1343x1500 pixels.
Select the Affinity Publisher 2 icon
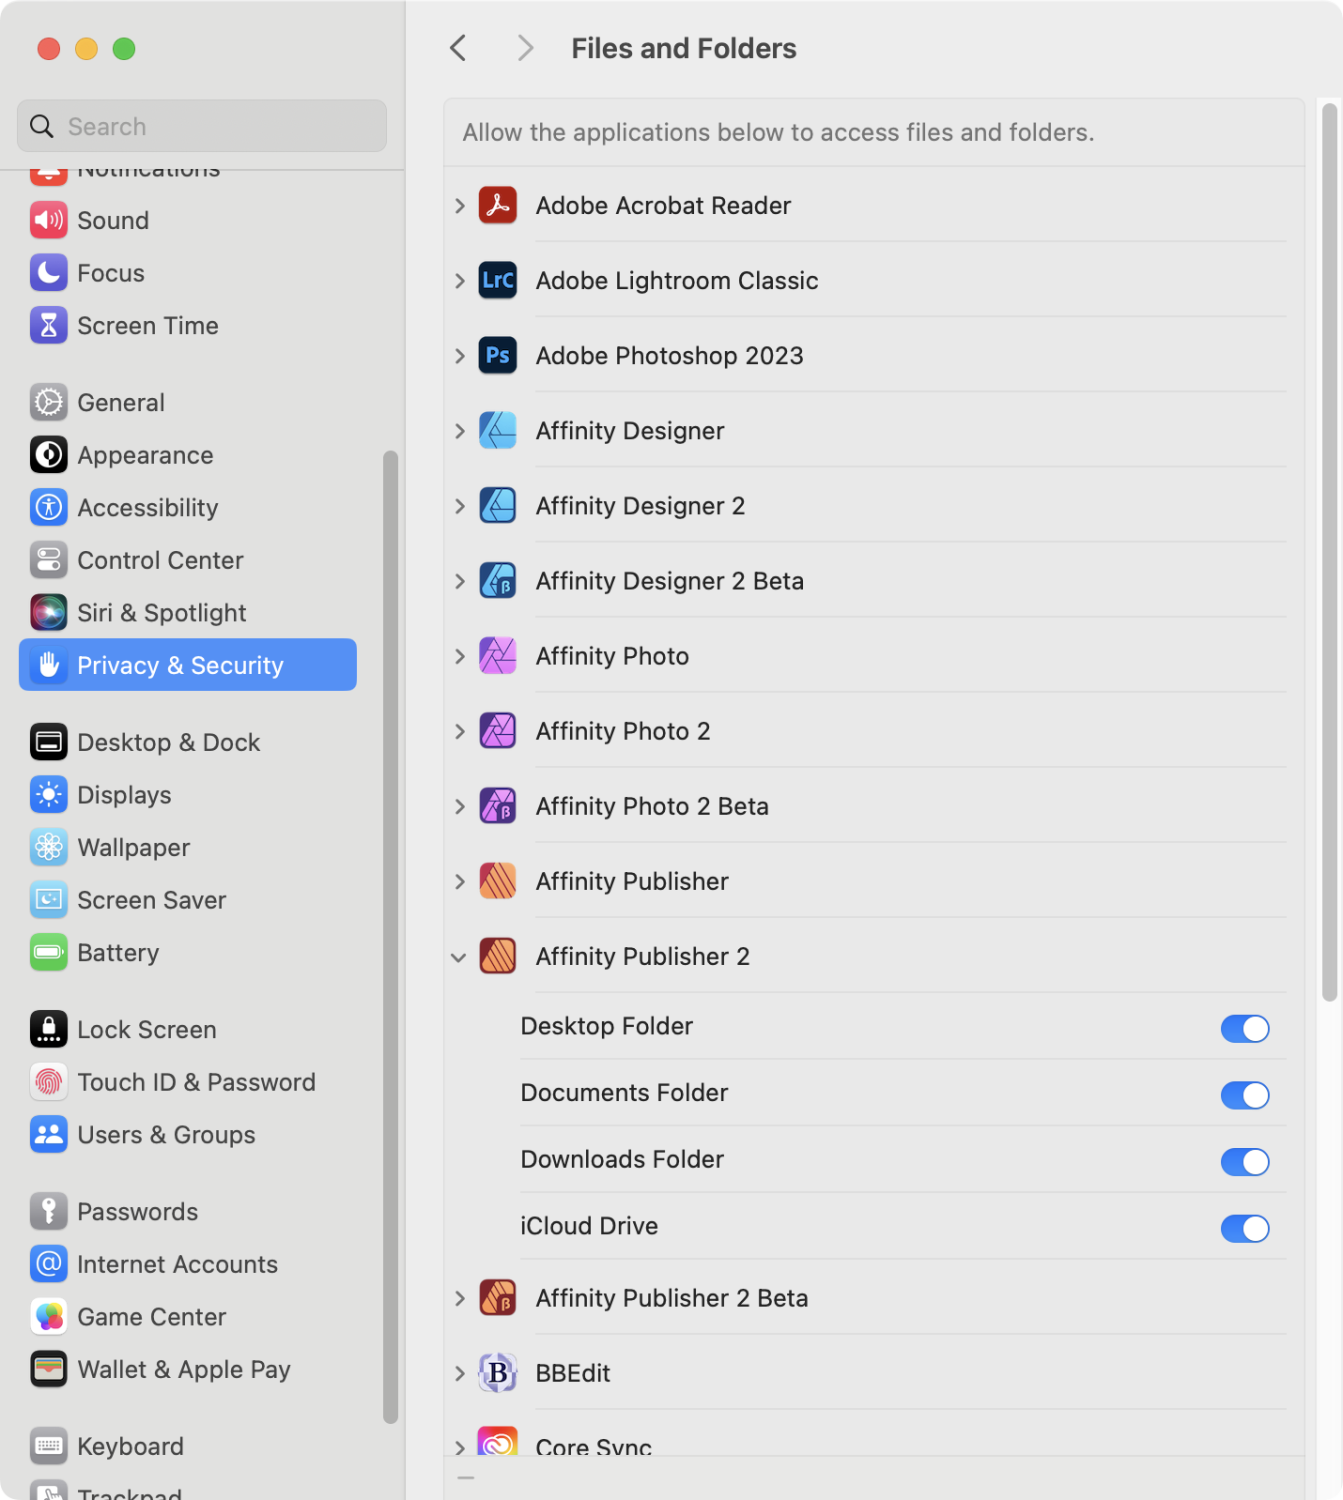point(497,956)
